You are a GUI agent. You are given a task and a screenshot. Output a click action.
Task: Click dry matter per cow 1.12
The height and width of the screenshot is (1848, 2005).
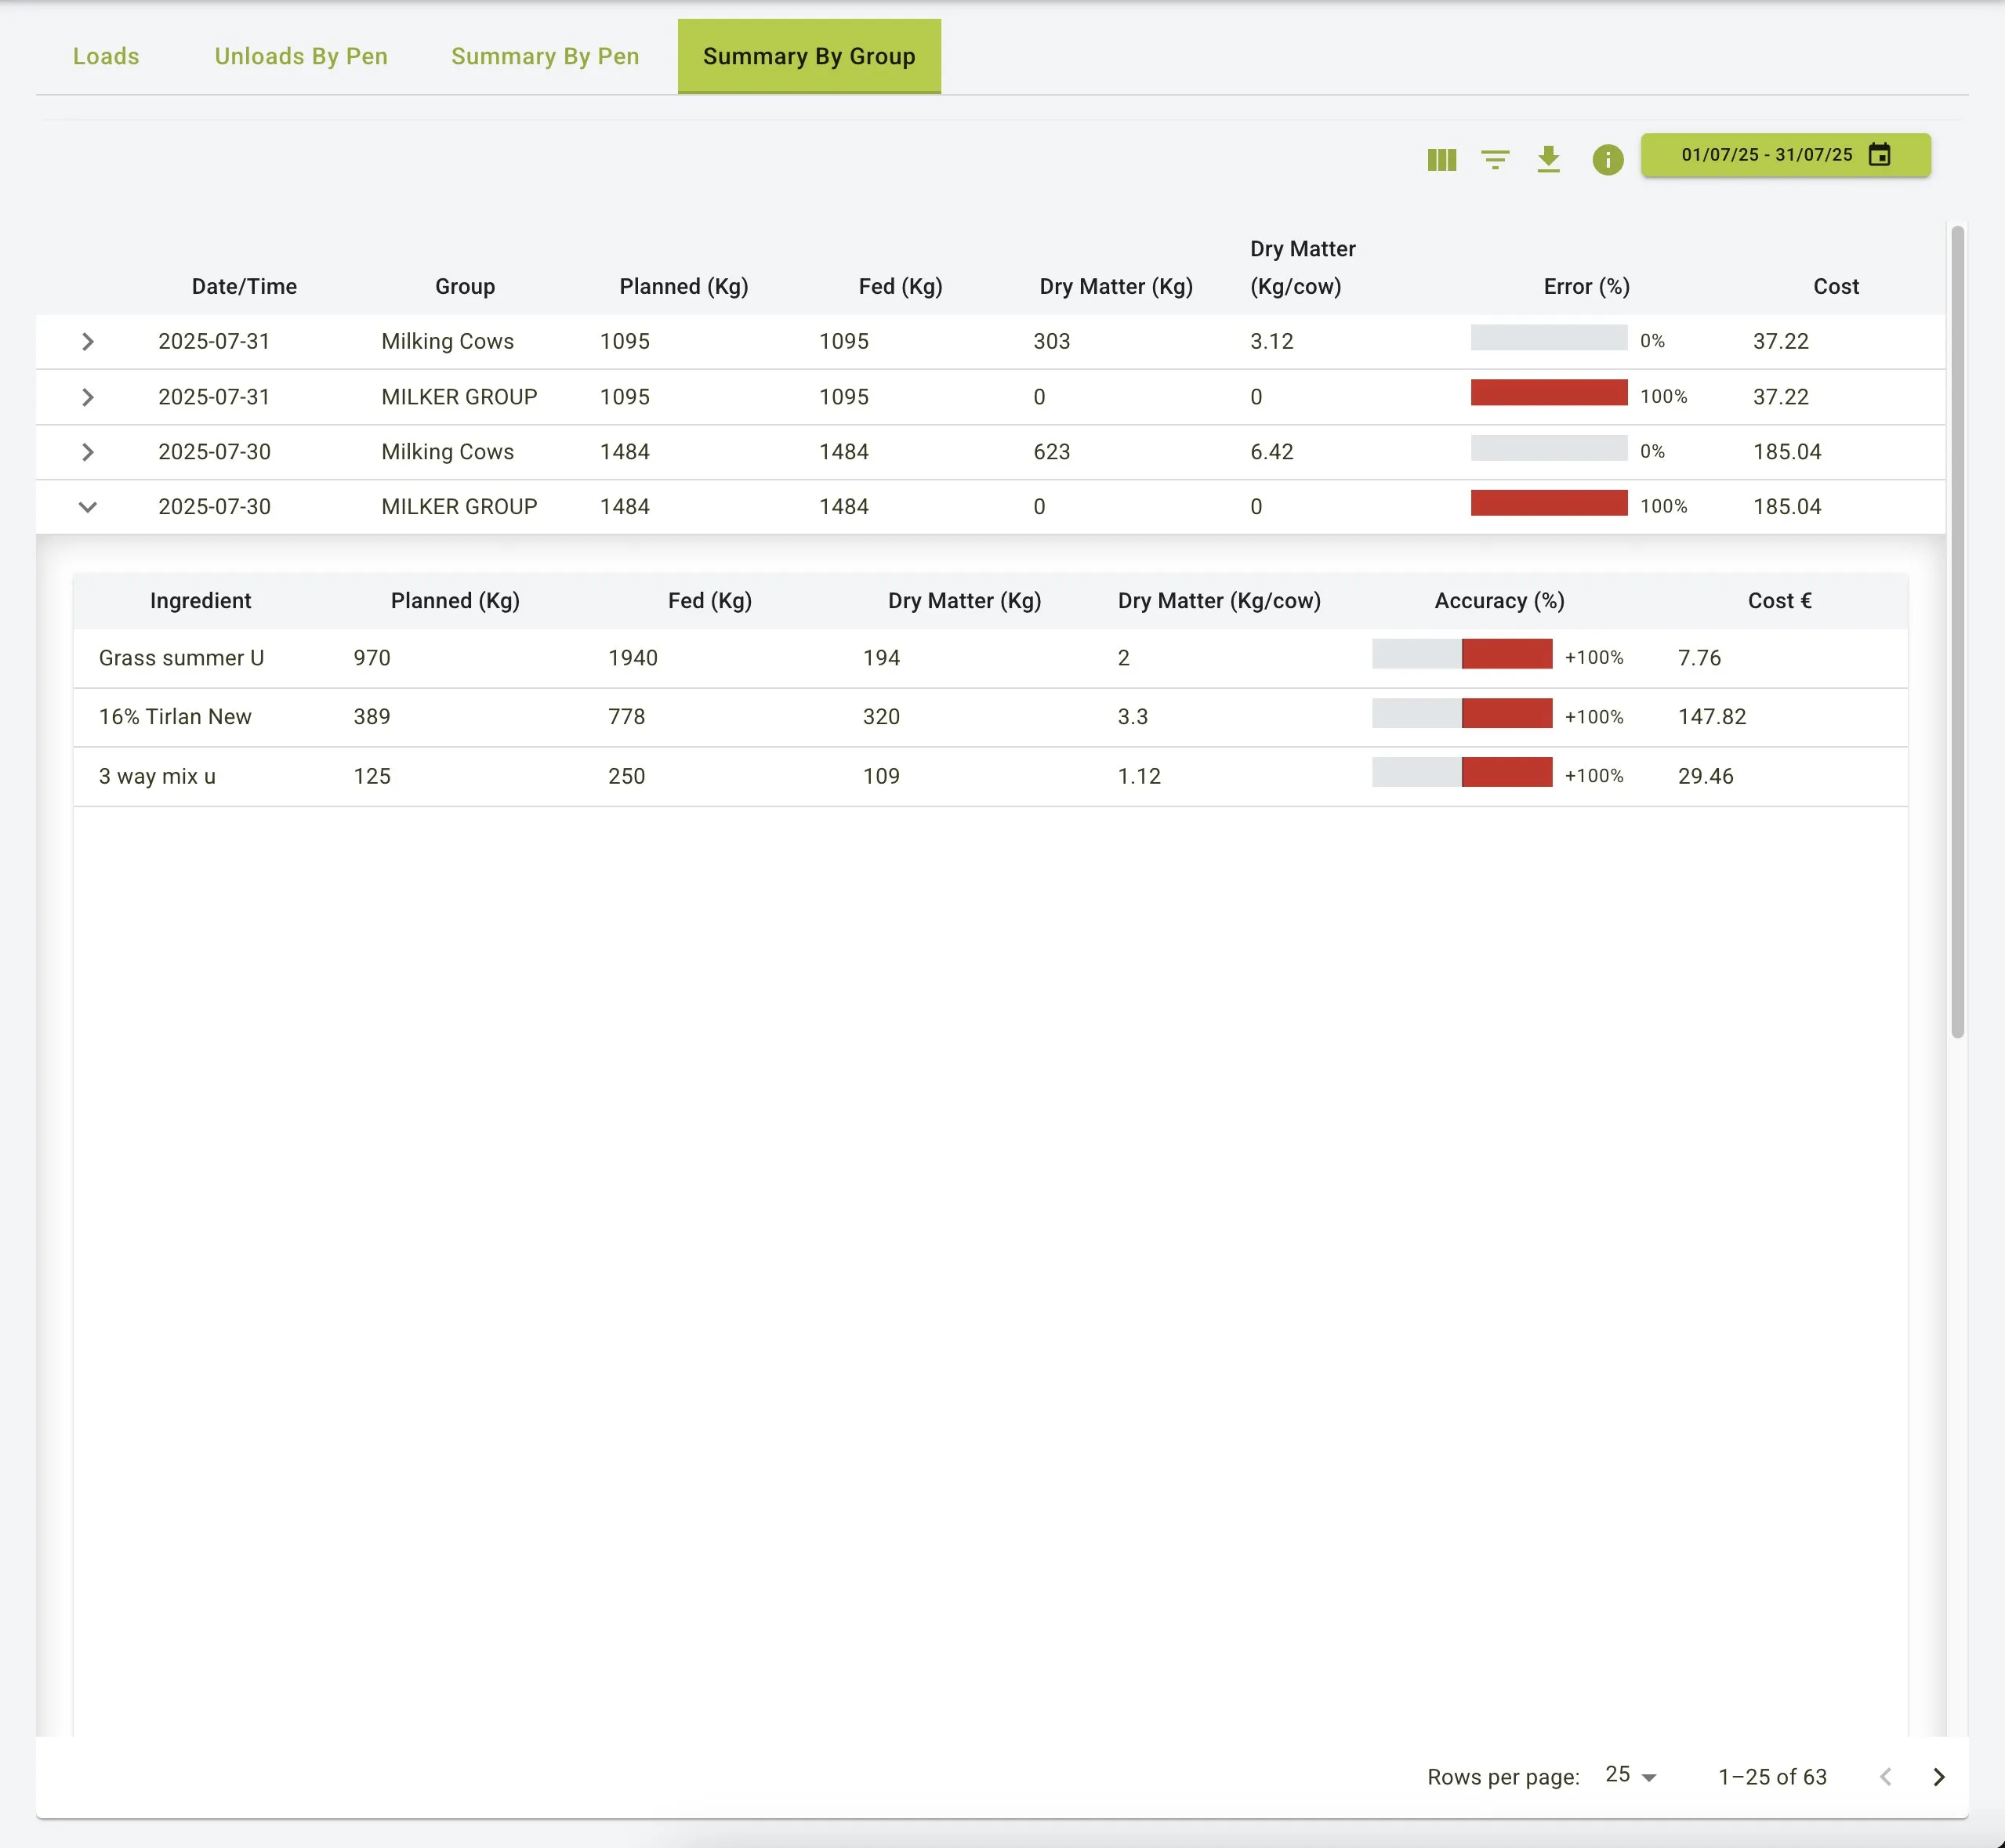tap(1139, 776)
